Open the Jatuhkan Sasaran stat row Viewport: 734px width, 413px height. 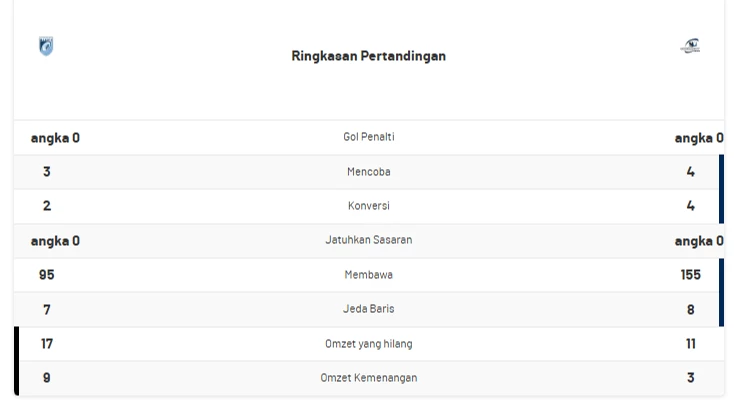coord(368,240)
